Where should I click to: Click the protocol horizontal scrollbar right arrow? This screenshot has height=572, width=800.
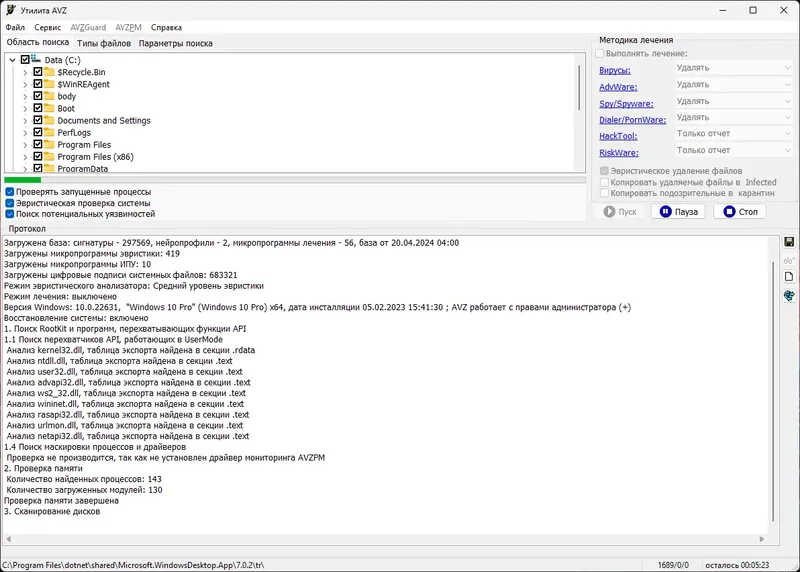762,539
